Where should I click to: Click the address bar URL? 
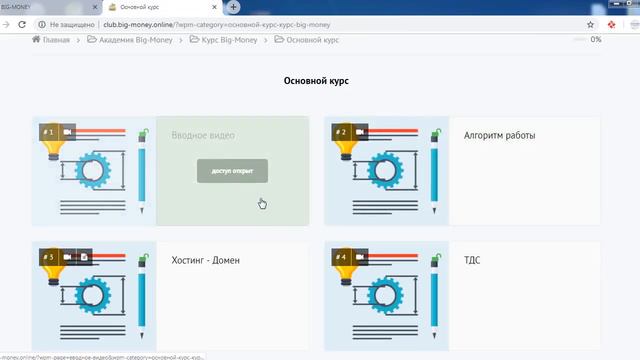[217, 24]
